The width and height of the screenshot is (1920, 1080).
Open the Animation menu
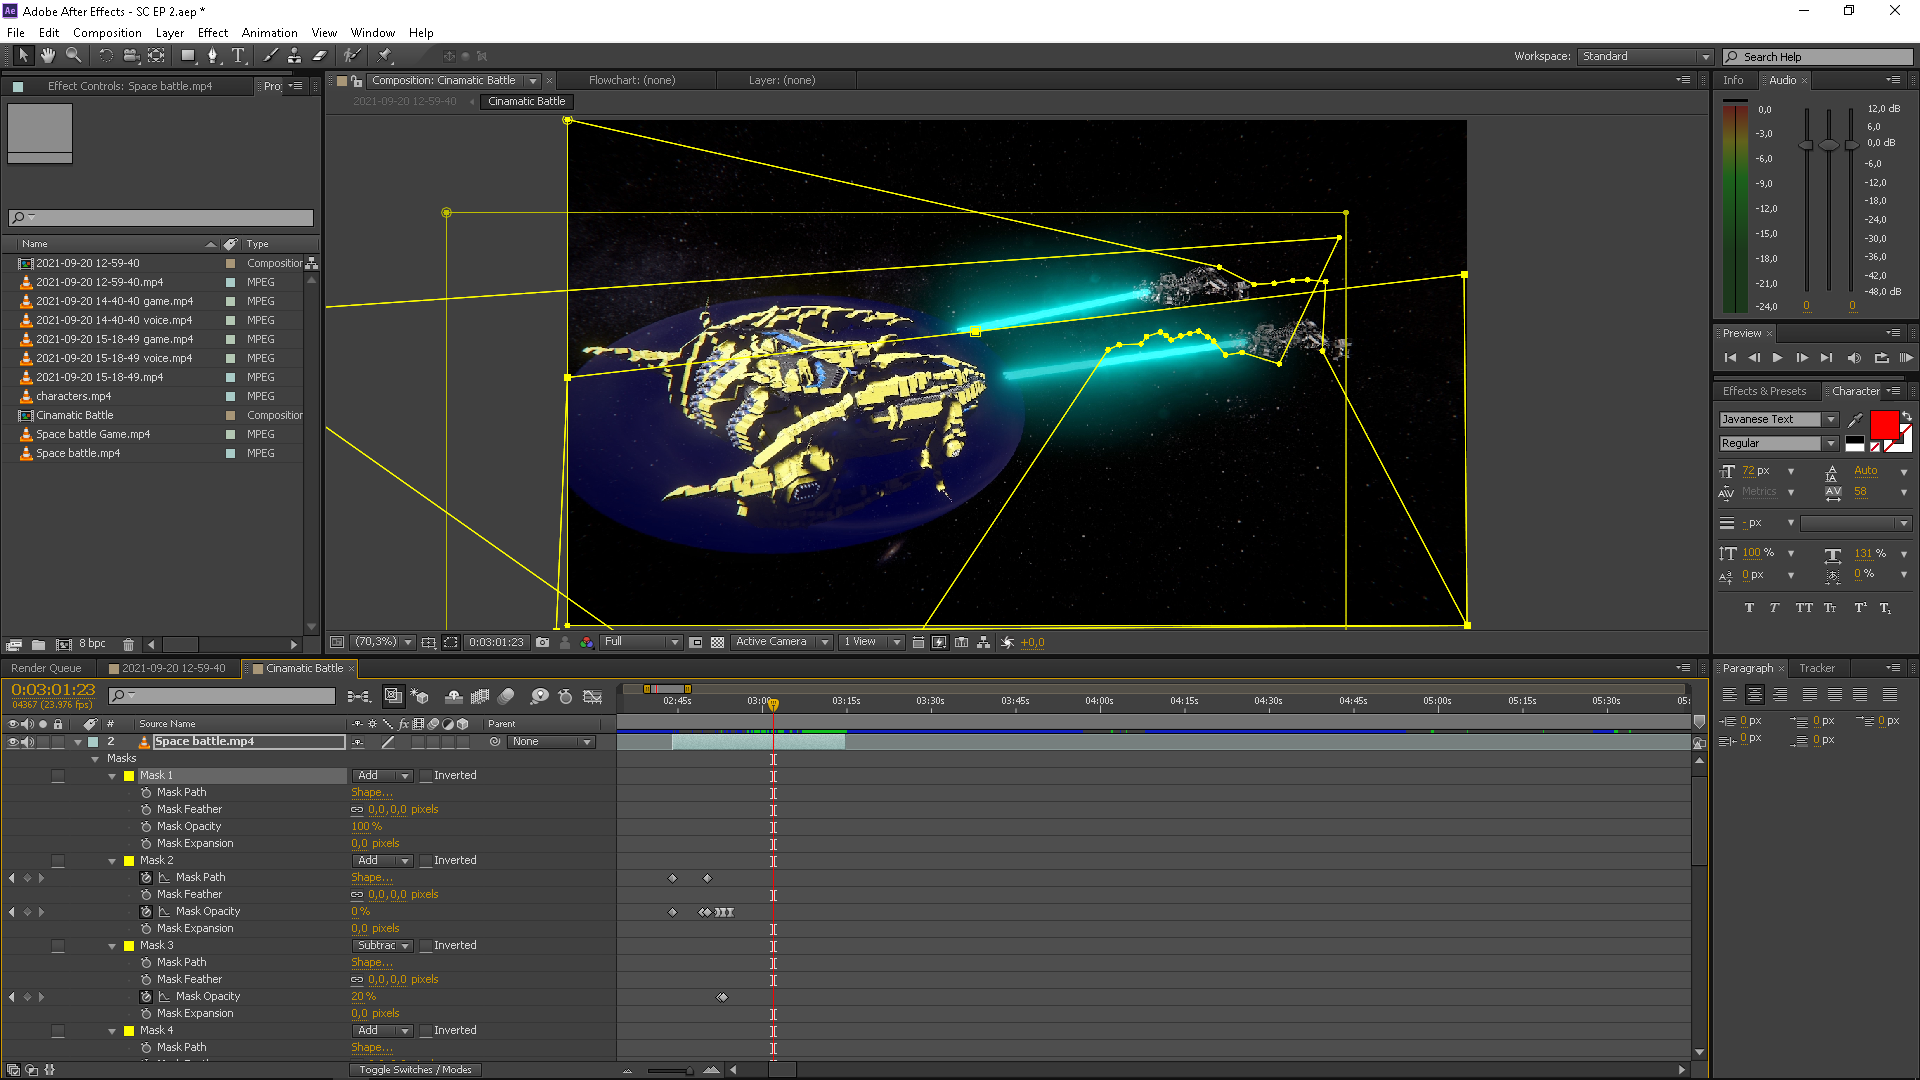[x=270, y=33]
